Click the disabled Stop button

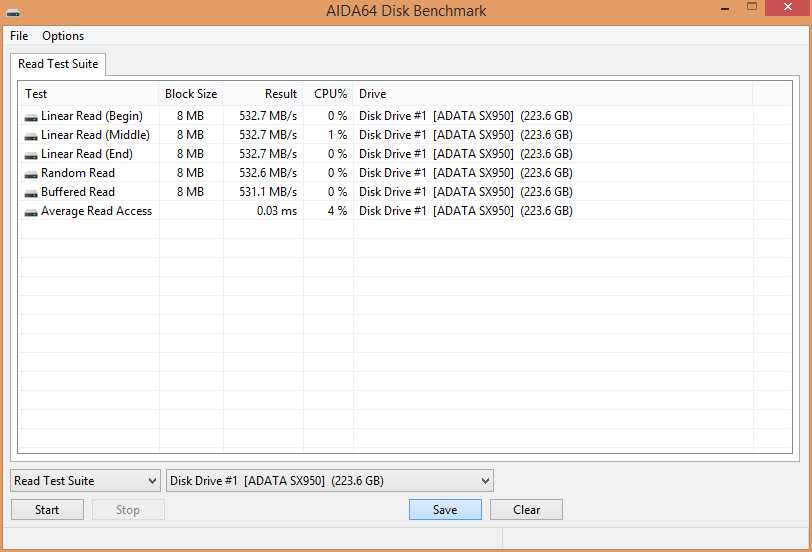tap(128, 510)
